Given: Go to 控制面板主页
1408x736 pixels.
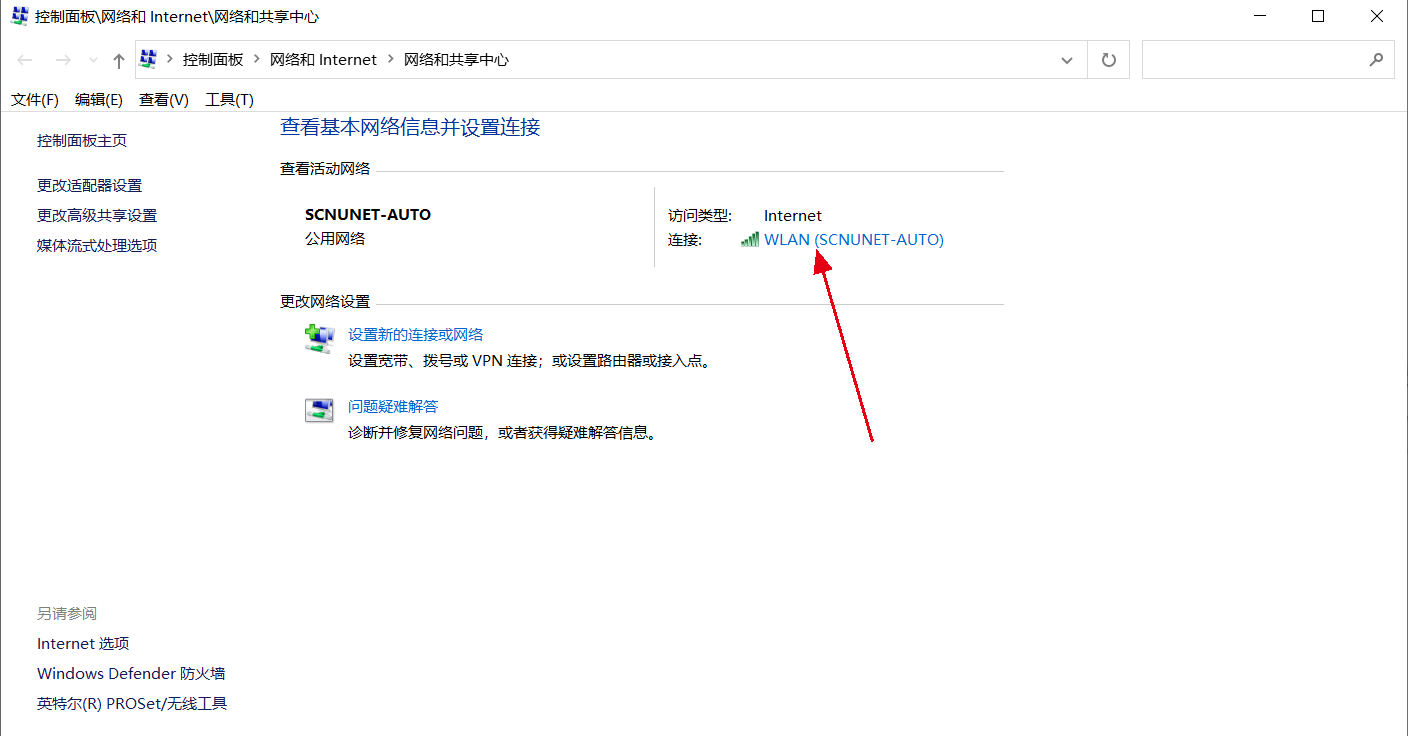Looking at the screenshot, I should coord(82,141).
